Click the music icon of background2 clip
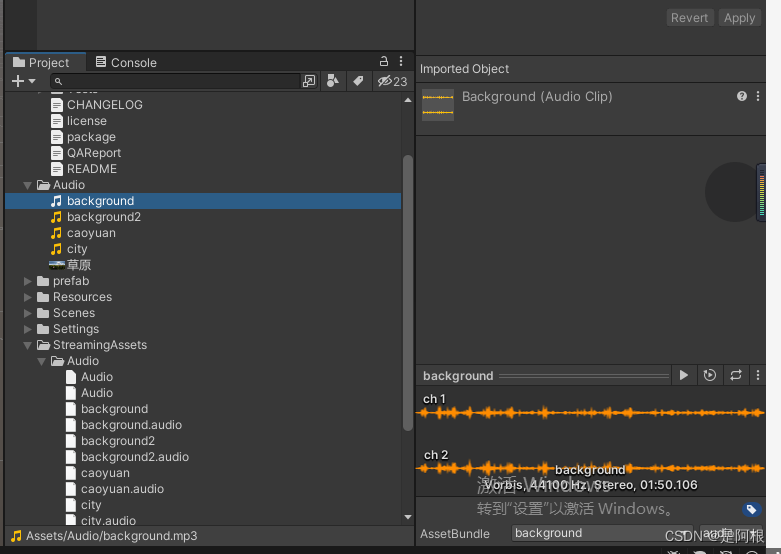Image resolution: width=781 pixels, height=554 pixels. point(56,217)
